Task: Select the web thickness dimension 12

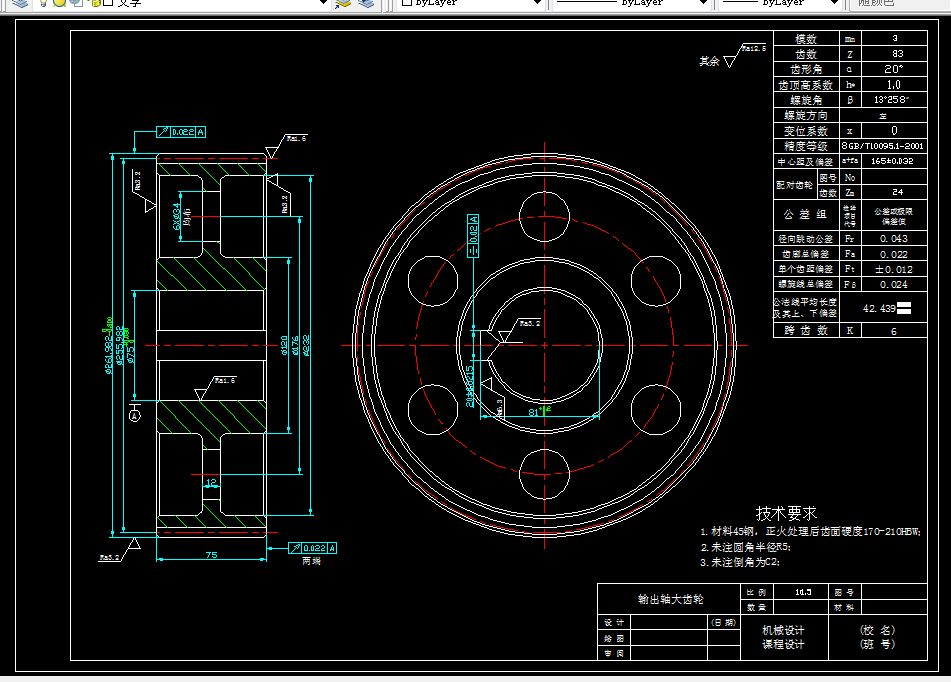Action: pos(211,483)
